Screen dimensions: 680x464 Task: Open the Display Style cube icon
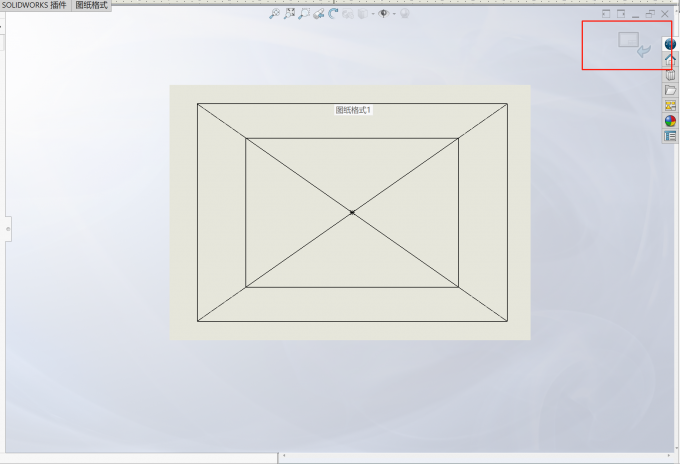tap(363, 14)
